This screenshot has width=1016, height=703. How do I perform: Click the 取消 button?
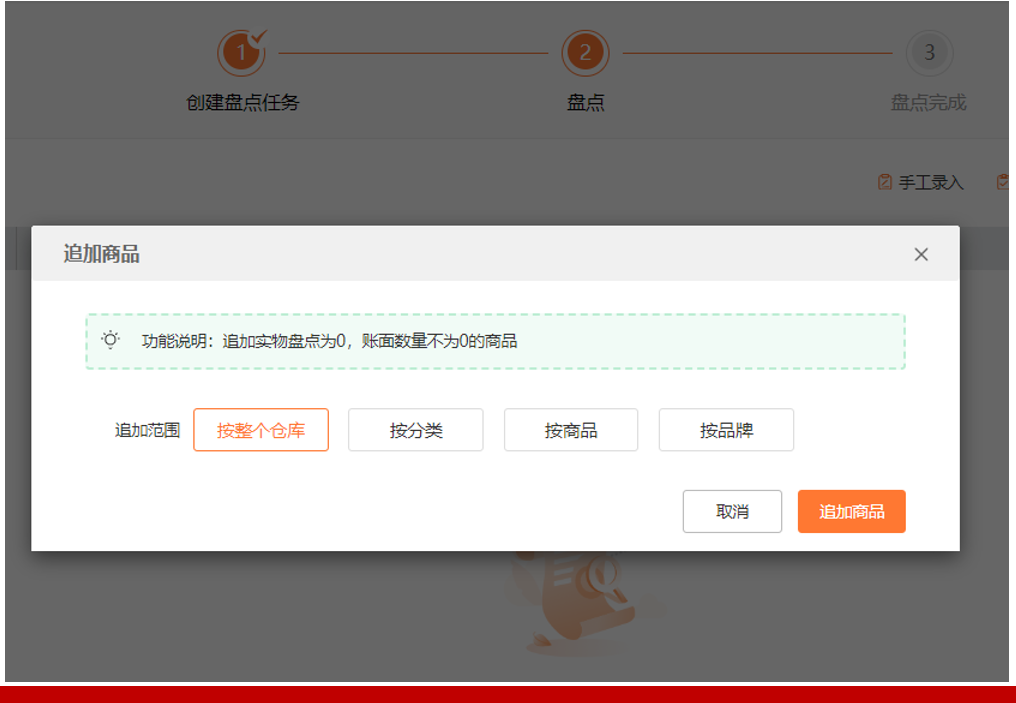coord(733,511)
